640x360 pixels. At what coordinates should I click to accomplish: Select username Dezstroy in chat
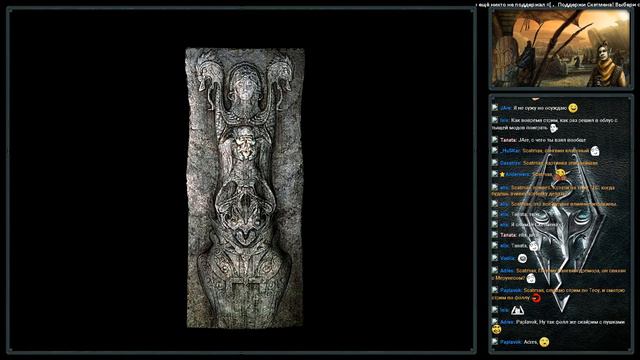point(510,163)
